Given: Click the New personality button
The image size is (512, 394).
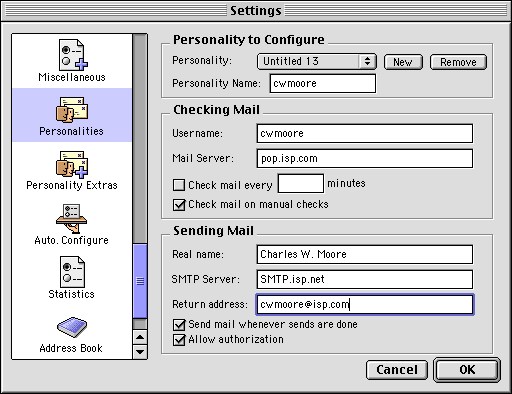Looking at the screenshot, I should pyautogui.click(x=403, y=62).
